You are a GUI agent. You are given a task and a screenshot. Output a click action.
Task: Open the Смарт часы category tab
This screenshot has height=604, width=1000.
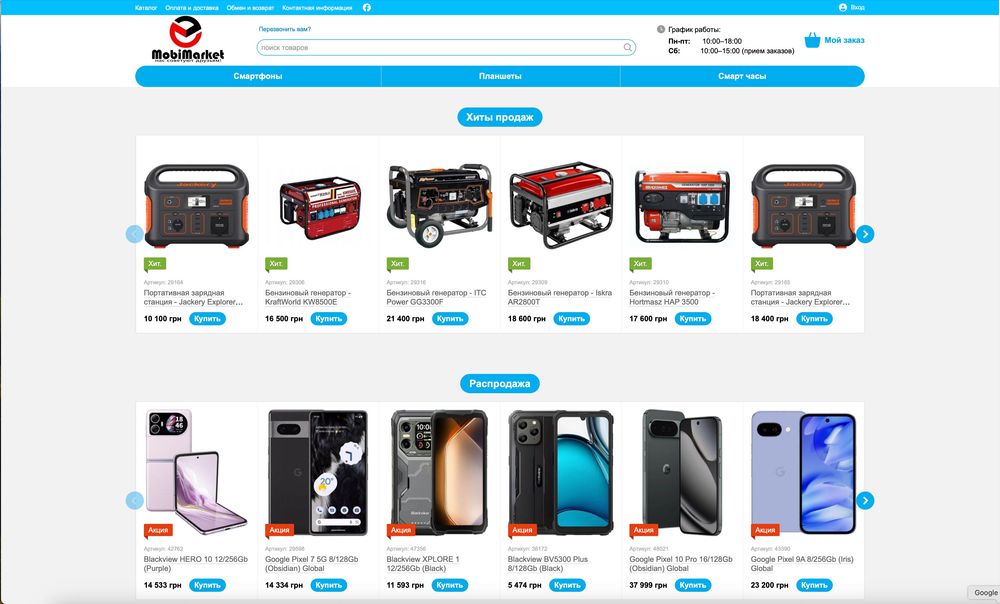point(742,76)
